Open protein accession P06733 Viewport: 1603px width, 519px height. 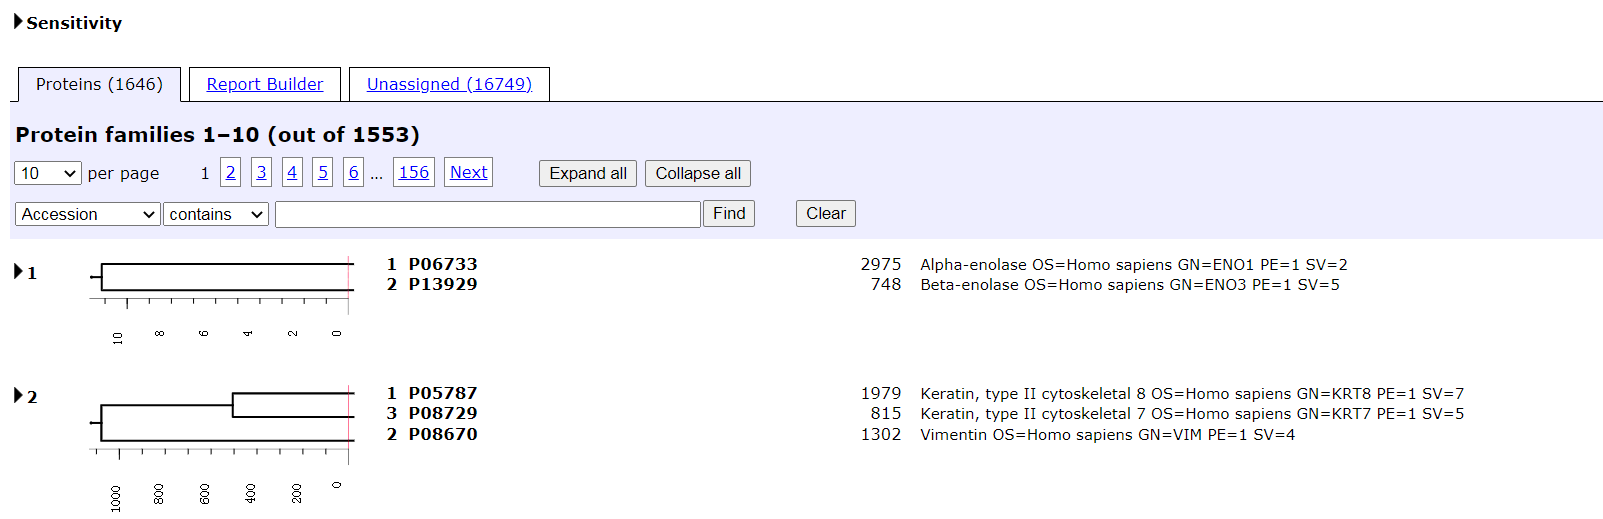443,264
